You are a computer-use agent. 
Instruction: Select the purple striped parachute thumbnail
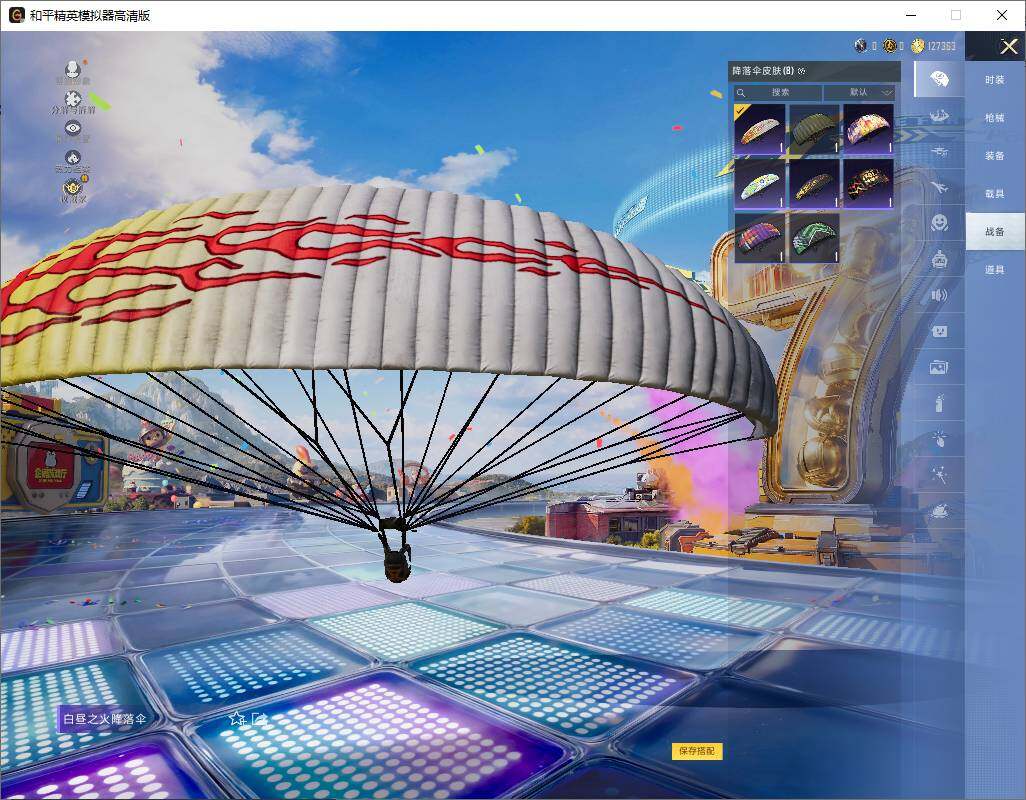[x=759, y=237]
